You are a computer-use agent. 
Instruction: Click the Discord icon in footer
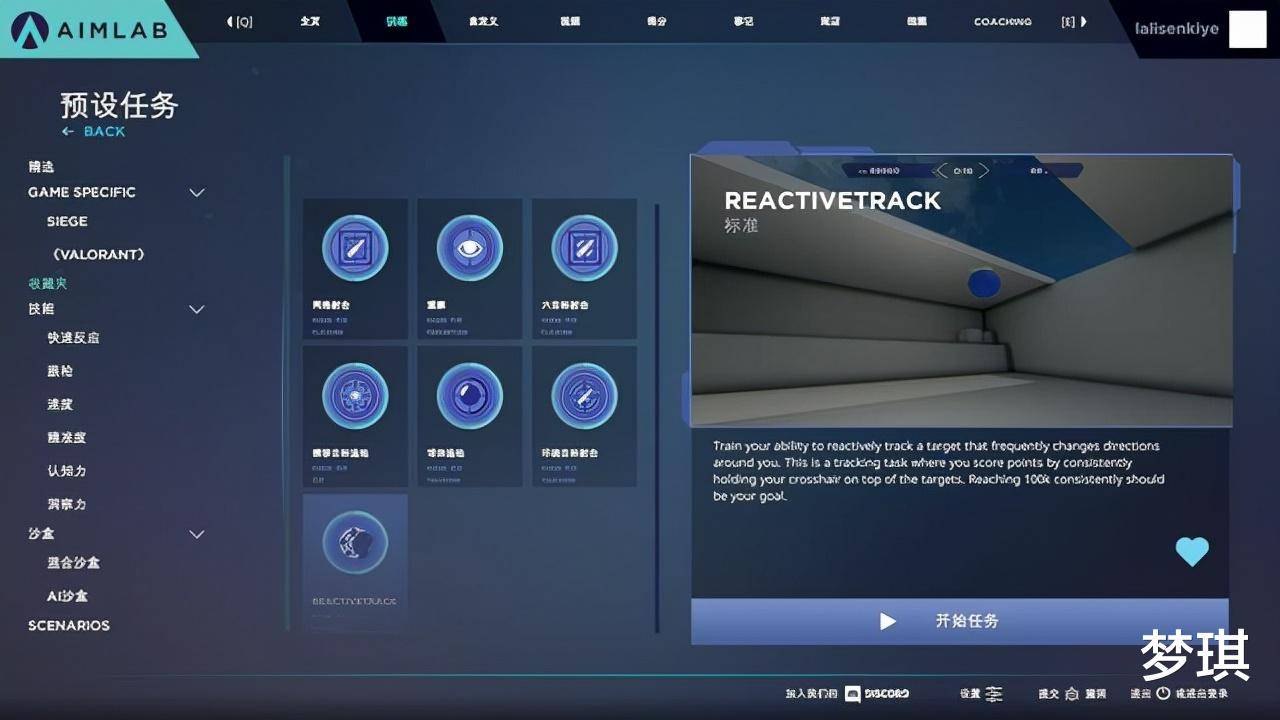click(x=853, y=693)
